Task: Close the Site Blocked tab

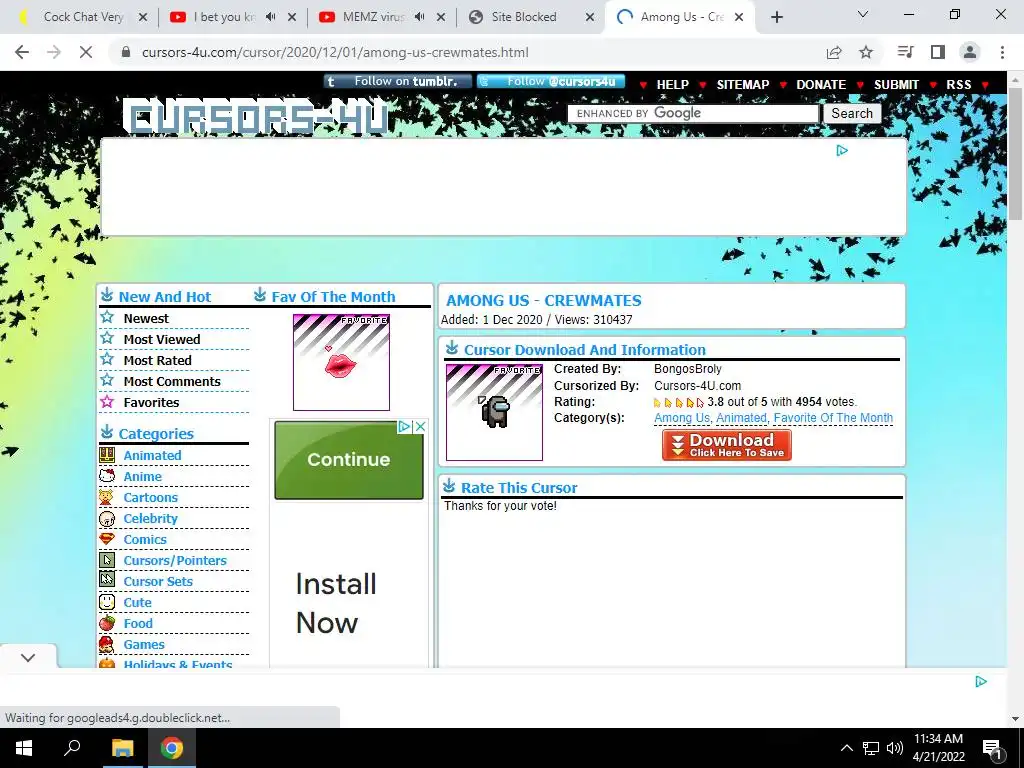Action: (590, 17)
